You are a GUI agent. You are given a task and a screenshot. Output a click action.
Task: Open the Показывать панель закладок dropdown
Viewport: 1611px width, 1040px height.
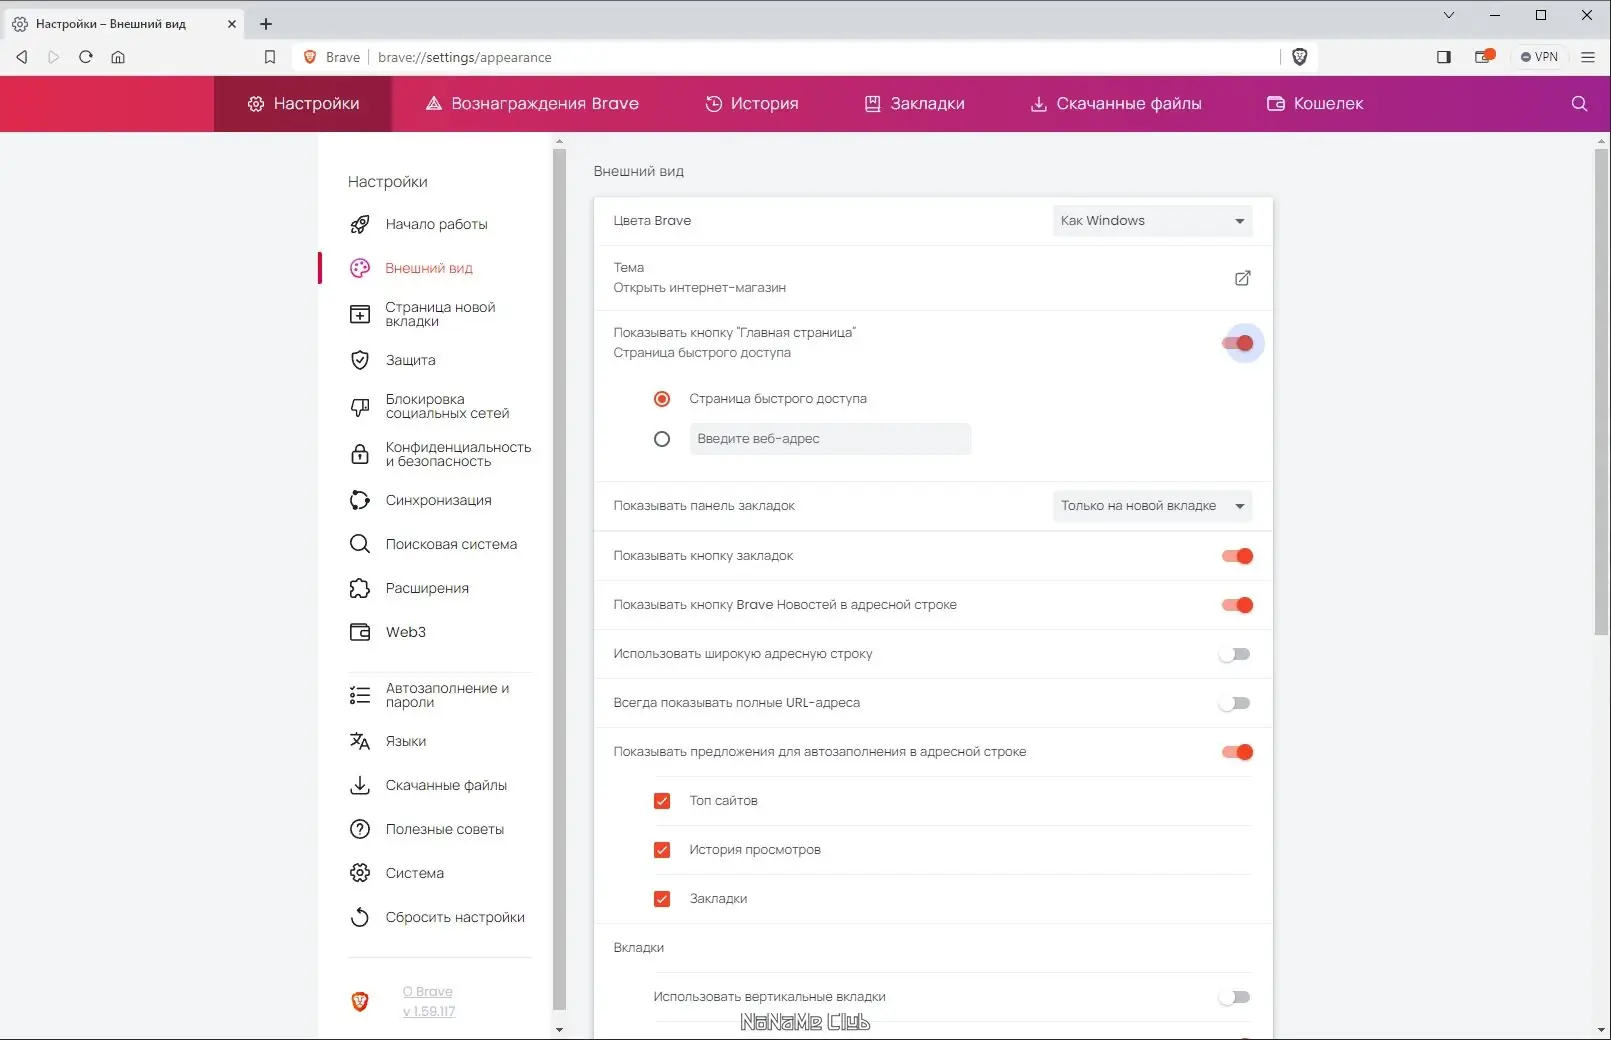[1152, 506]
